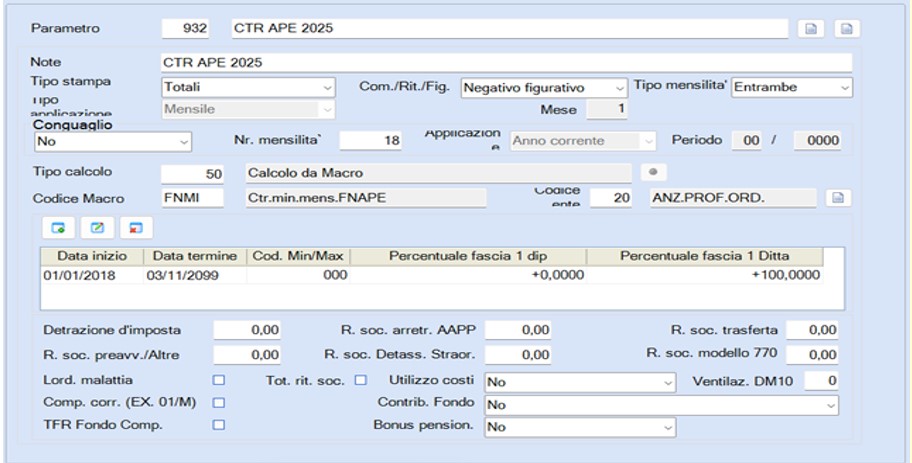This screenshot has width=912, height=463.
Task: Expand the Conguaglio dropdown set to No
Action: tap(113, 141)
